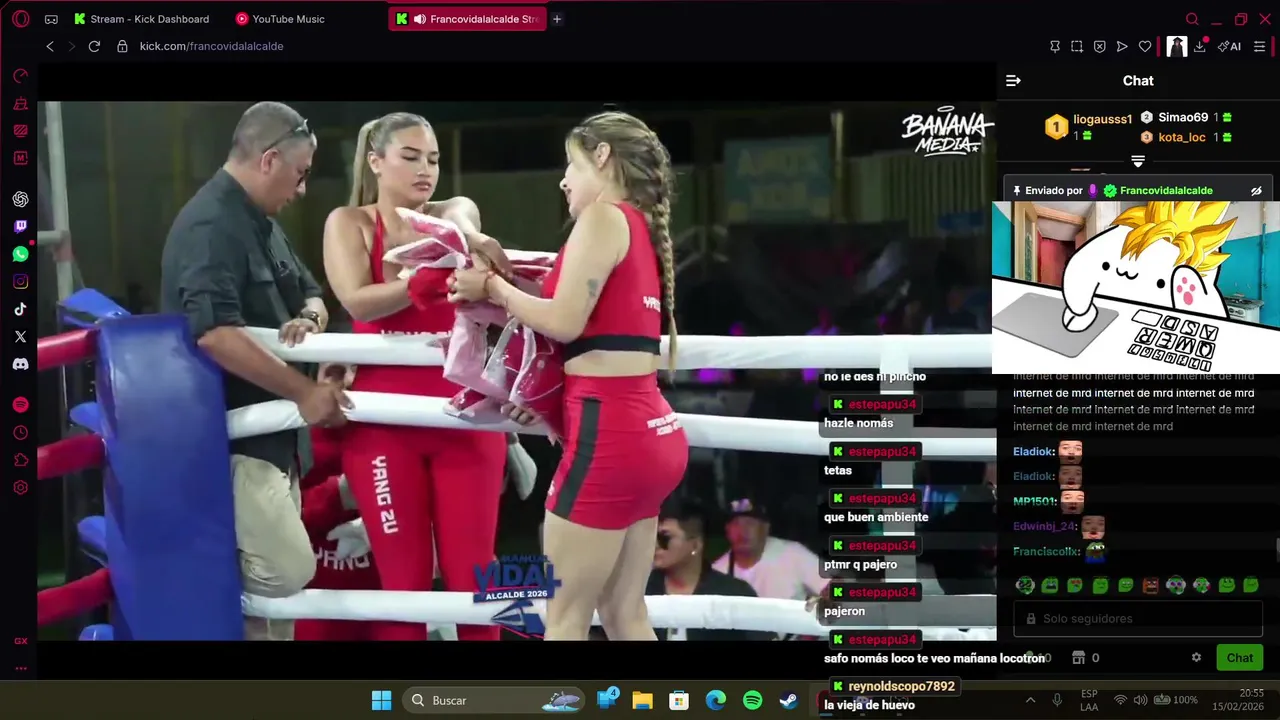The width and height of the screenshot is (1280, 720).
Task: Open chat settings gear beside the Chat button
Action: 1196,658
